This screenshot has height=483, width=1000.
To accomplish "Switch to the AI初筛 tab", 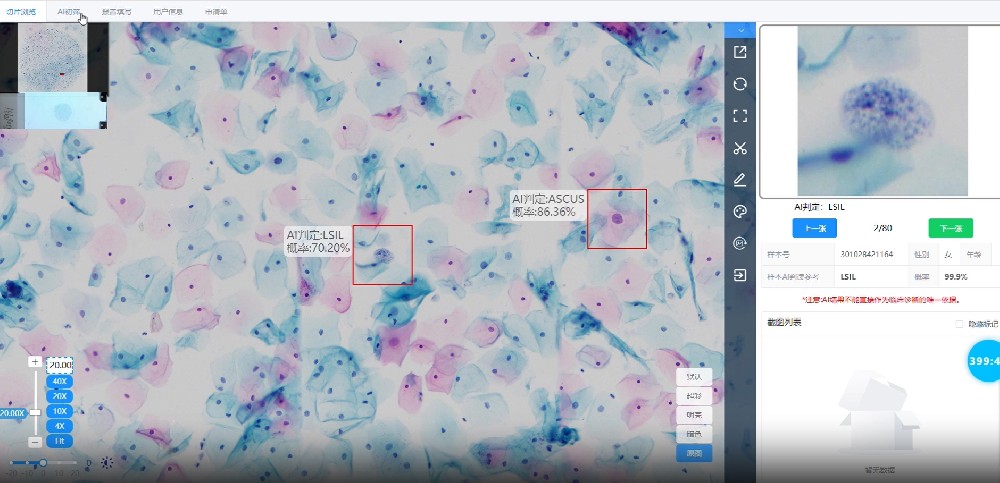I will [69, 11].
